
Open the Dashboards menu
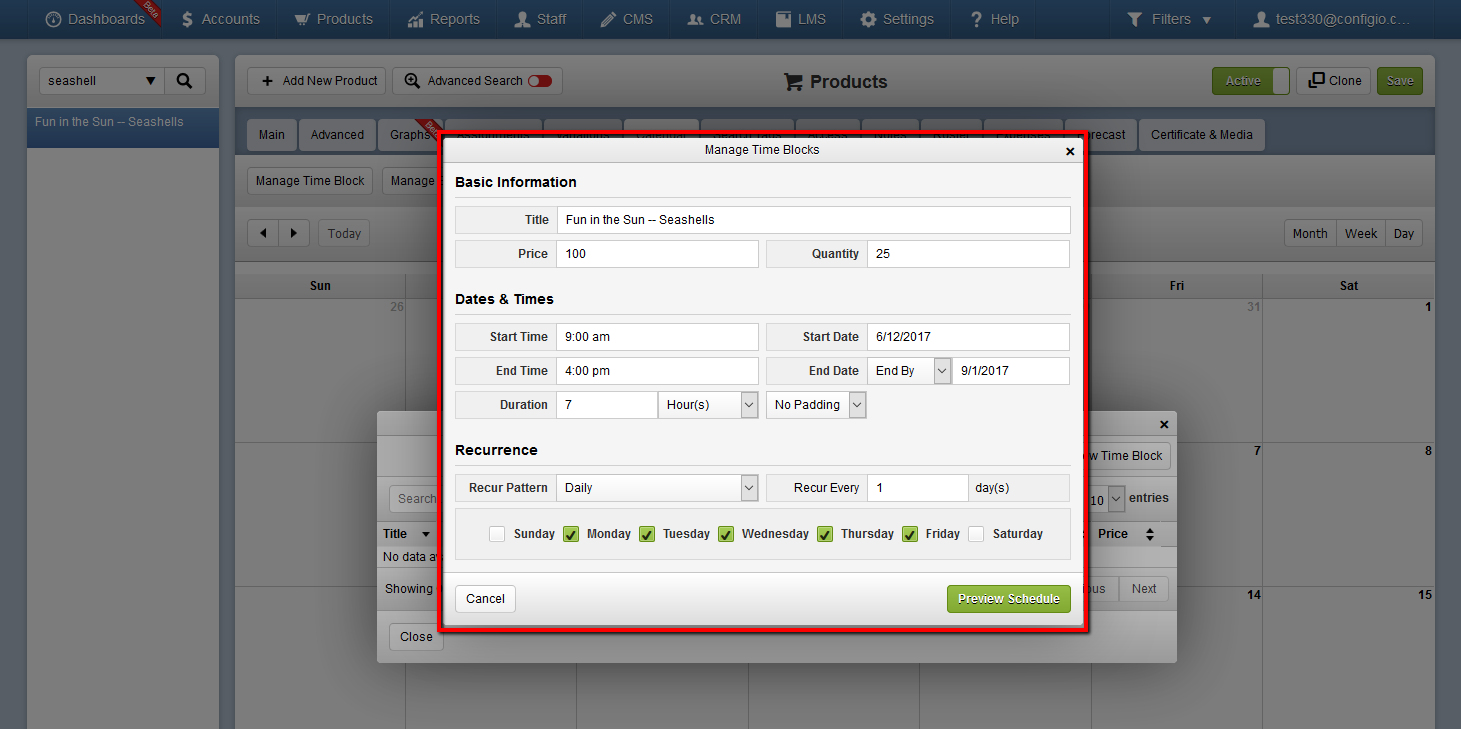[x=95, y=19]
